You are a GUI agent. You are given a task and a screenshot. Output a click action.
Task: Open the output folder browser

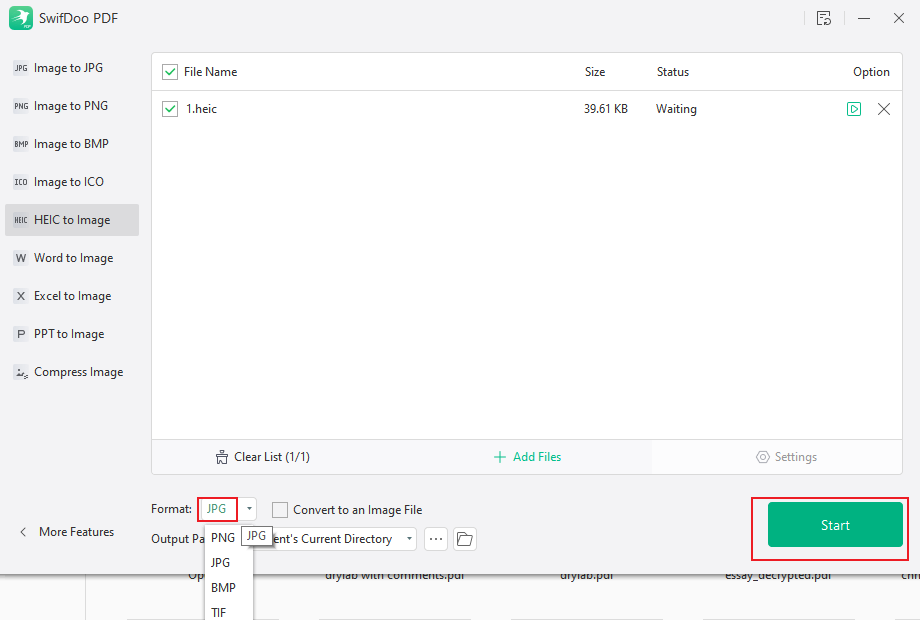pos(464,538)
